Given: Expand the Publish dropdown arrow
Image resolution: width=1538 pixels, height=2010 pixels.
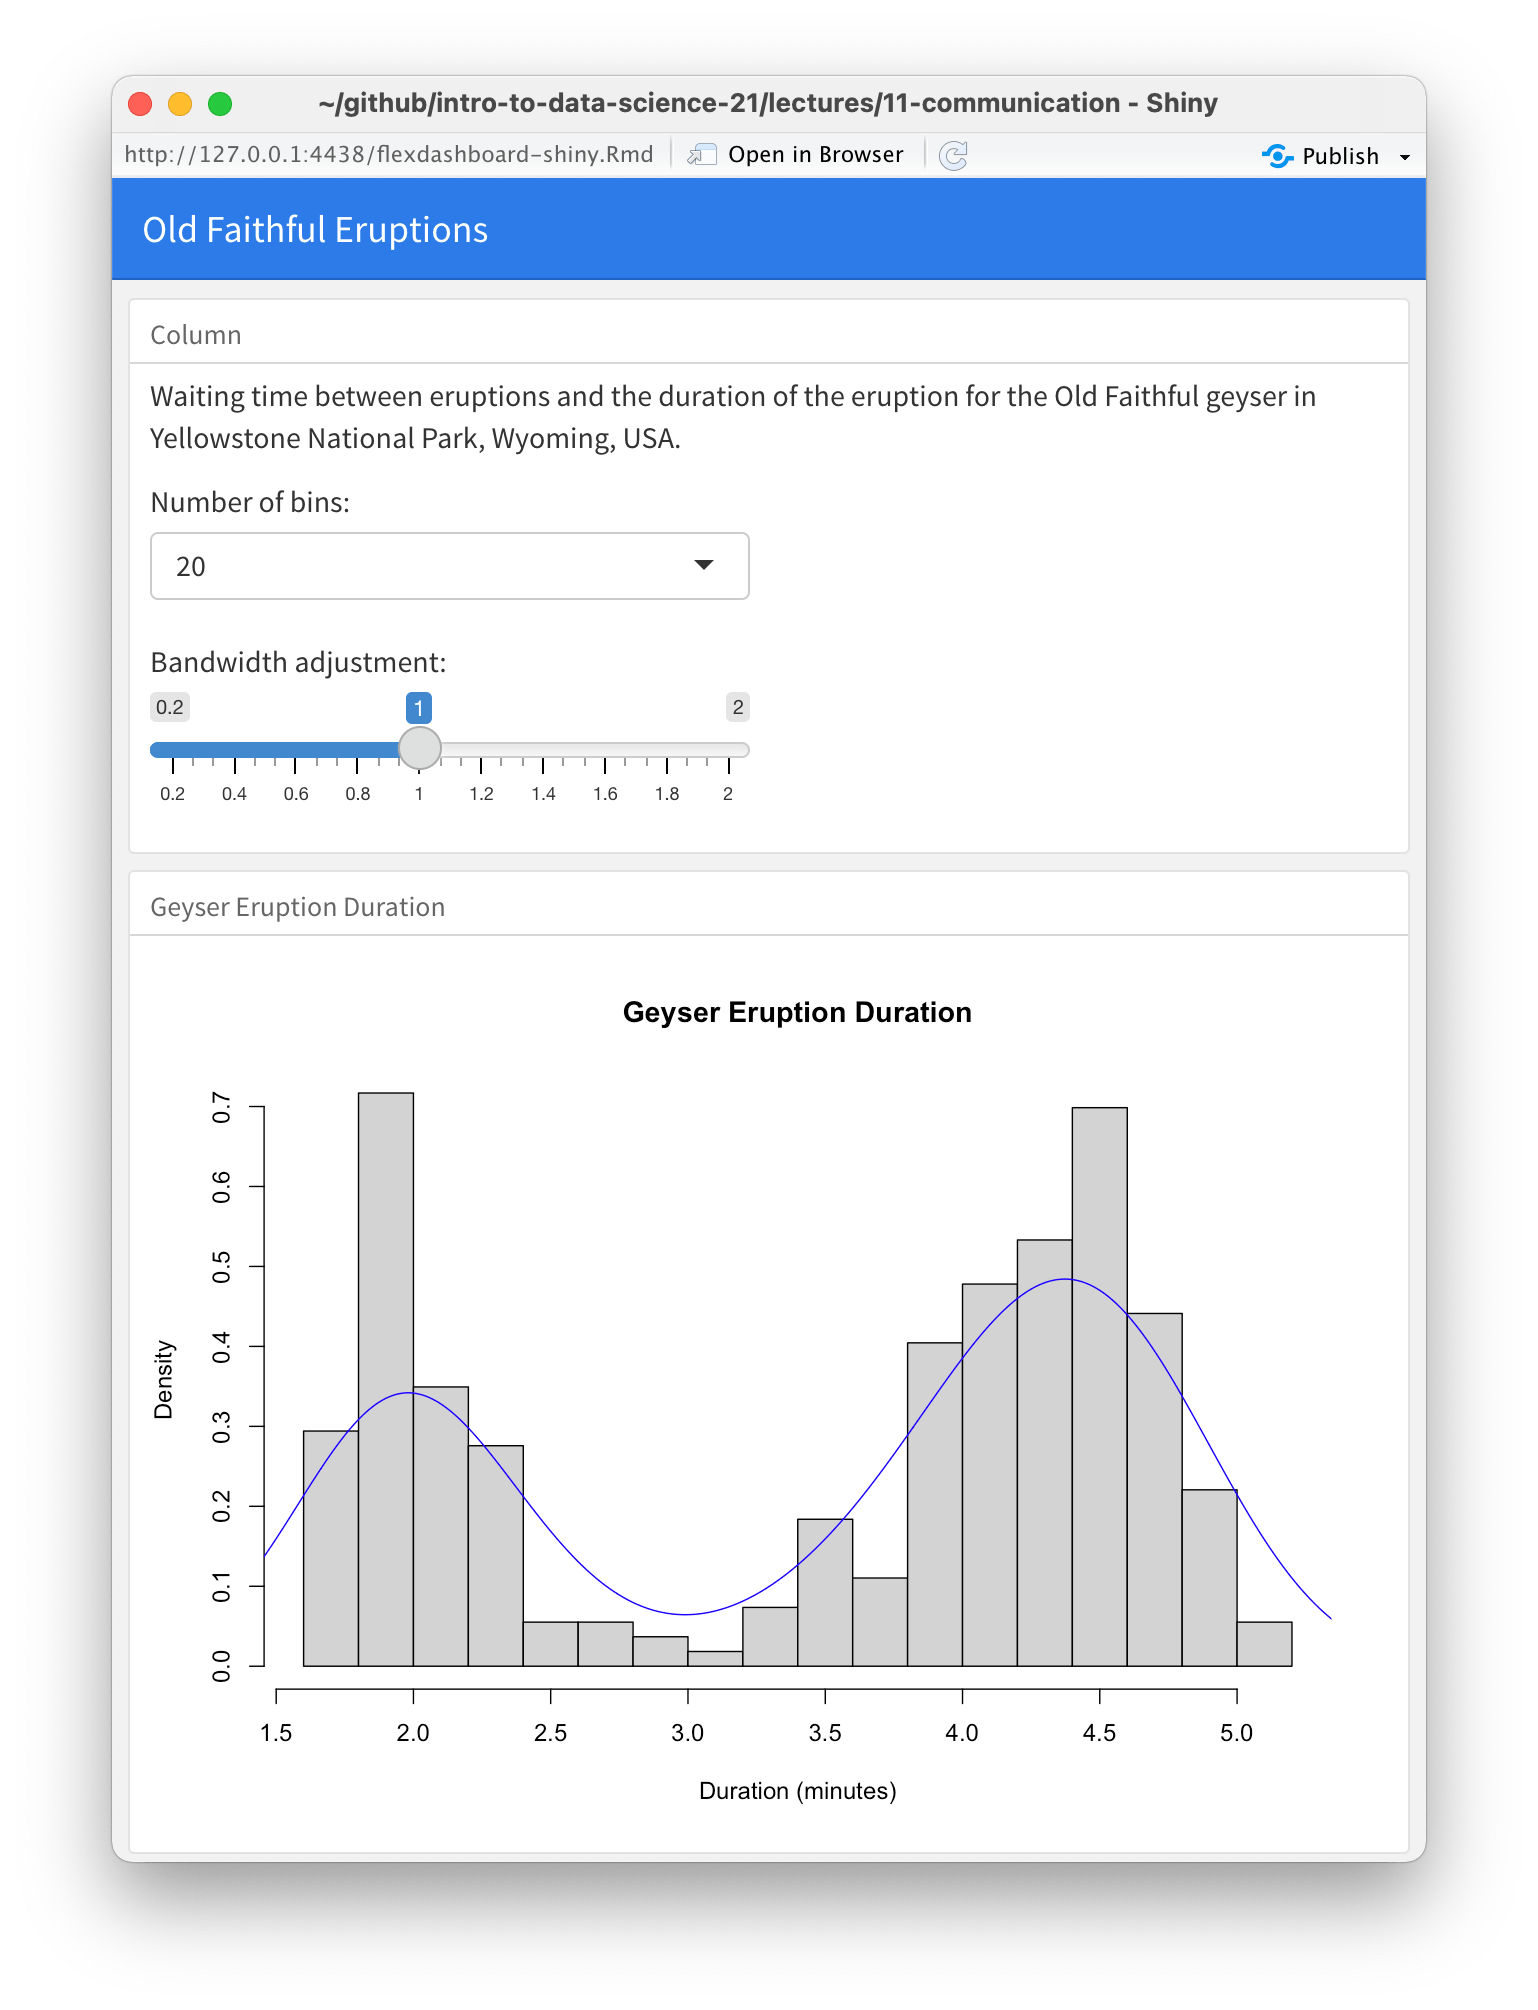Looking at the screenshot, I should 1404,156.
